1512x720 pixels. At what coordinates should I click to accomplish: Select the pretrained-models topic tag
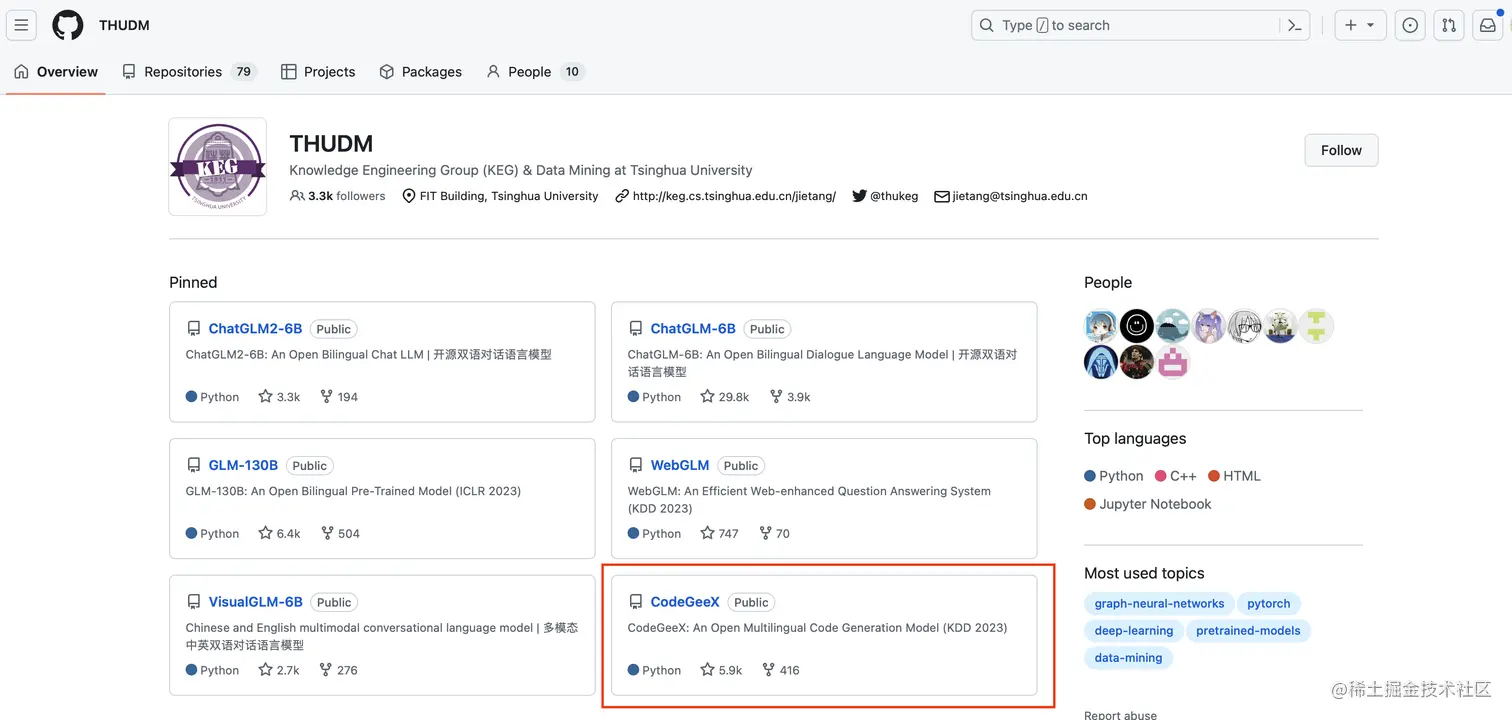click(x=1248, y=631)
